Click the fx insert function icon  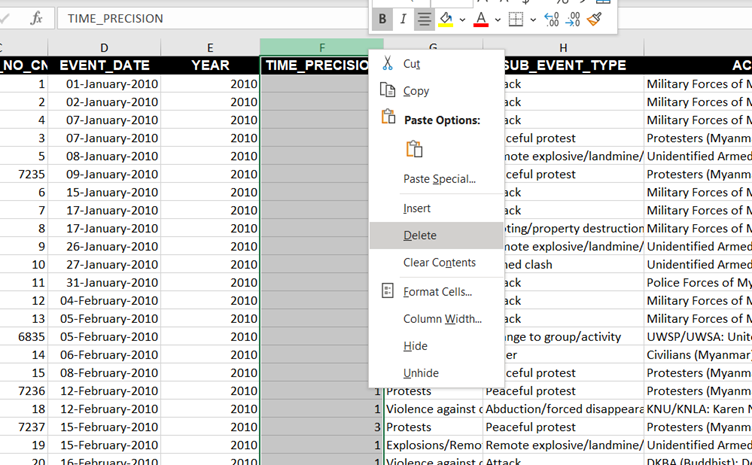click(x=37, y=18)
